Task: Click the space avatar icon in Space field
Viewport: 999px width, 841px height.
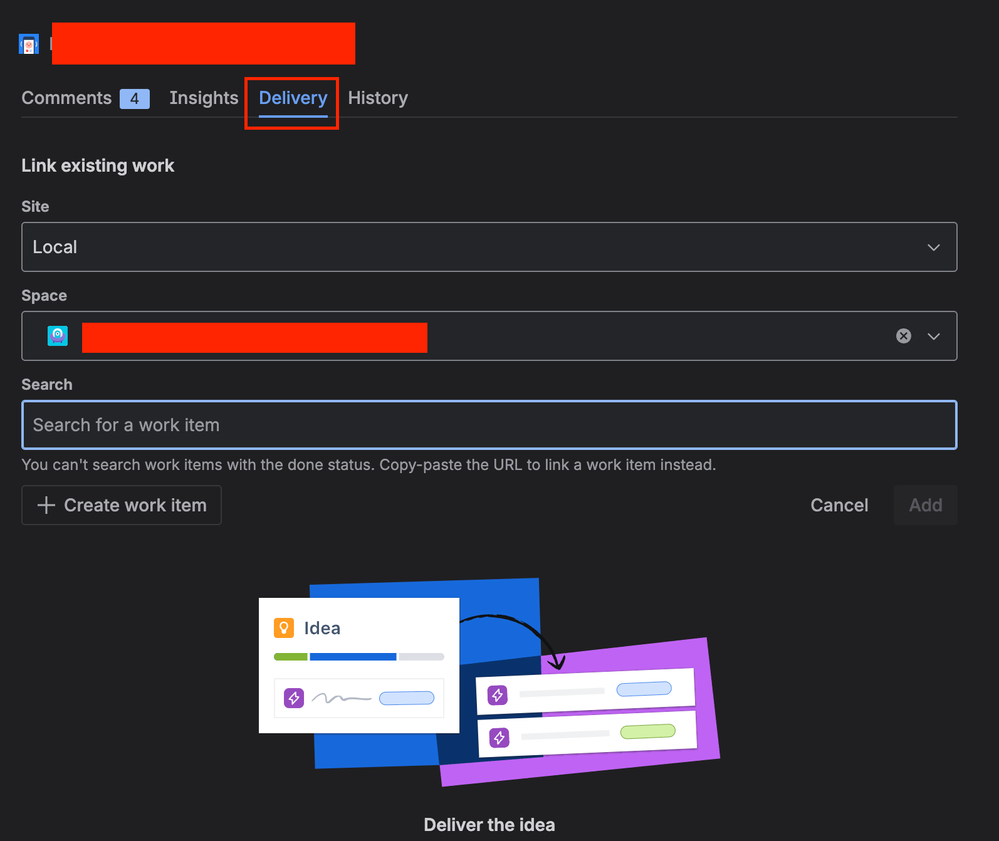Action: (57, 335)
